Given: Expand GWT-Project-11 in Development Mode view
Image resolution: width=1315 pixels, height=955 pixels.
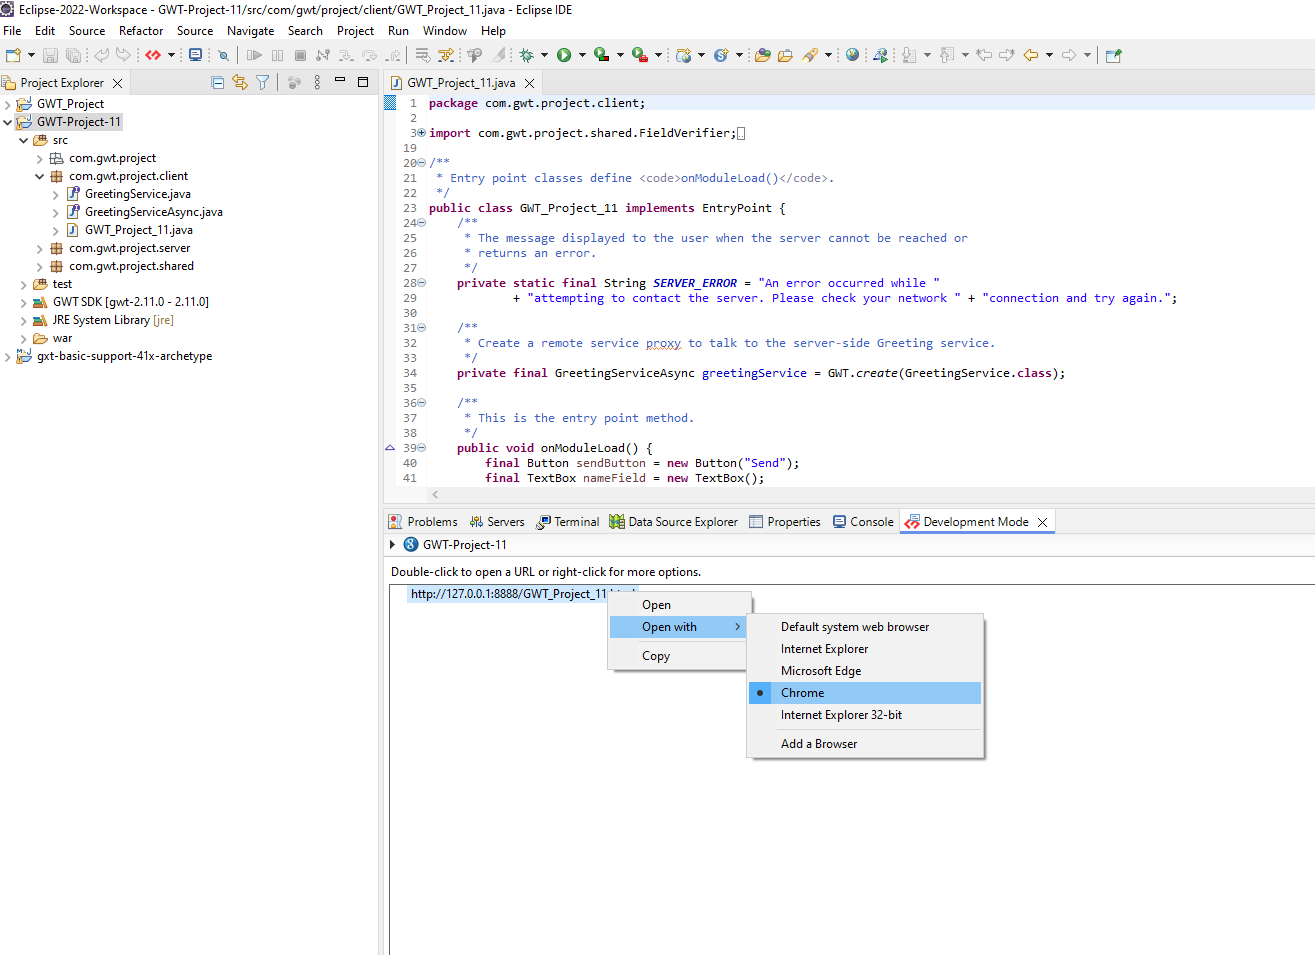Looking at the screenshot, I should [393, 545].
